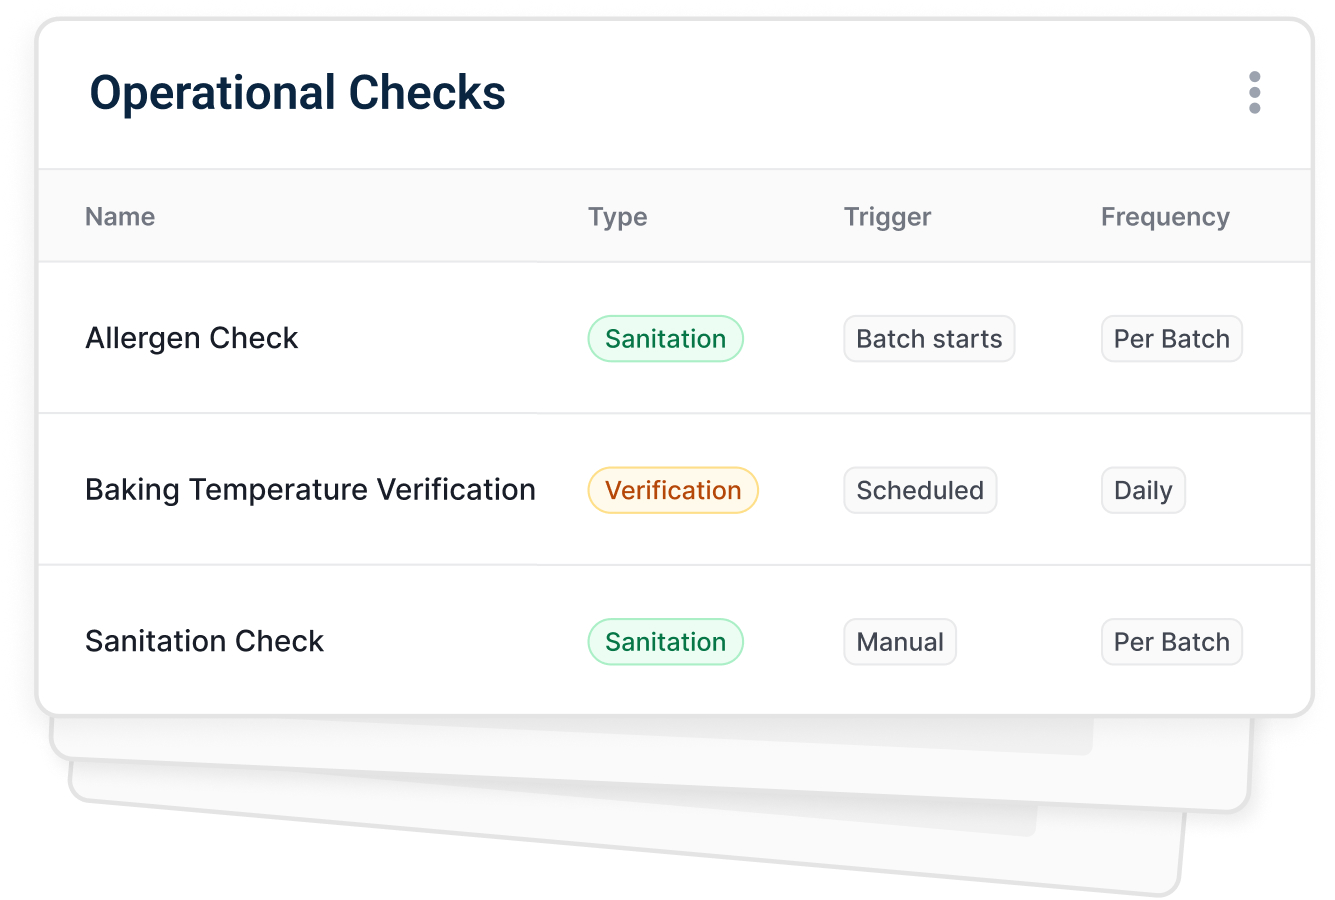Click the Frequency column header

tap(1165, 217)
